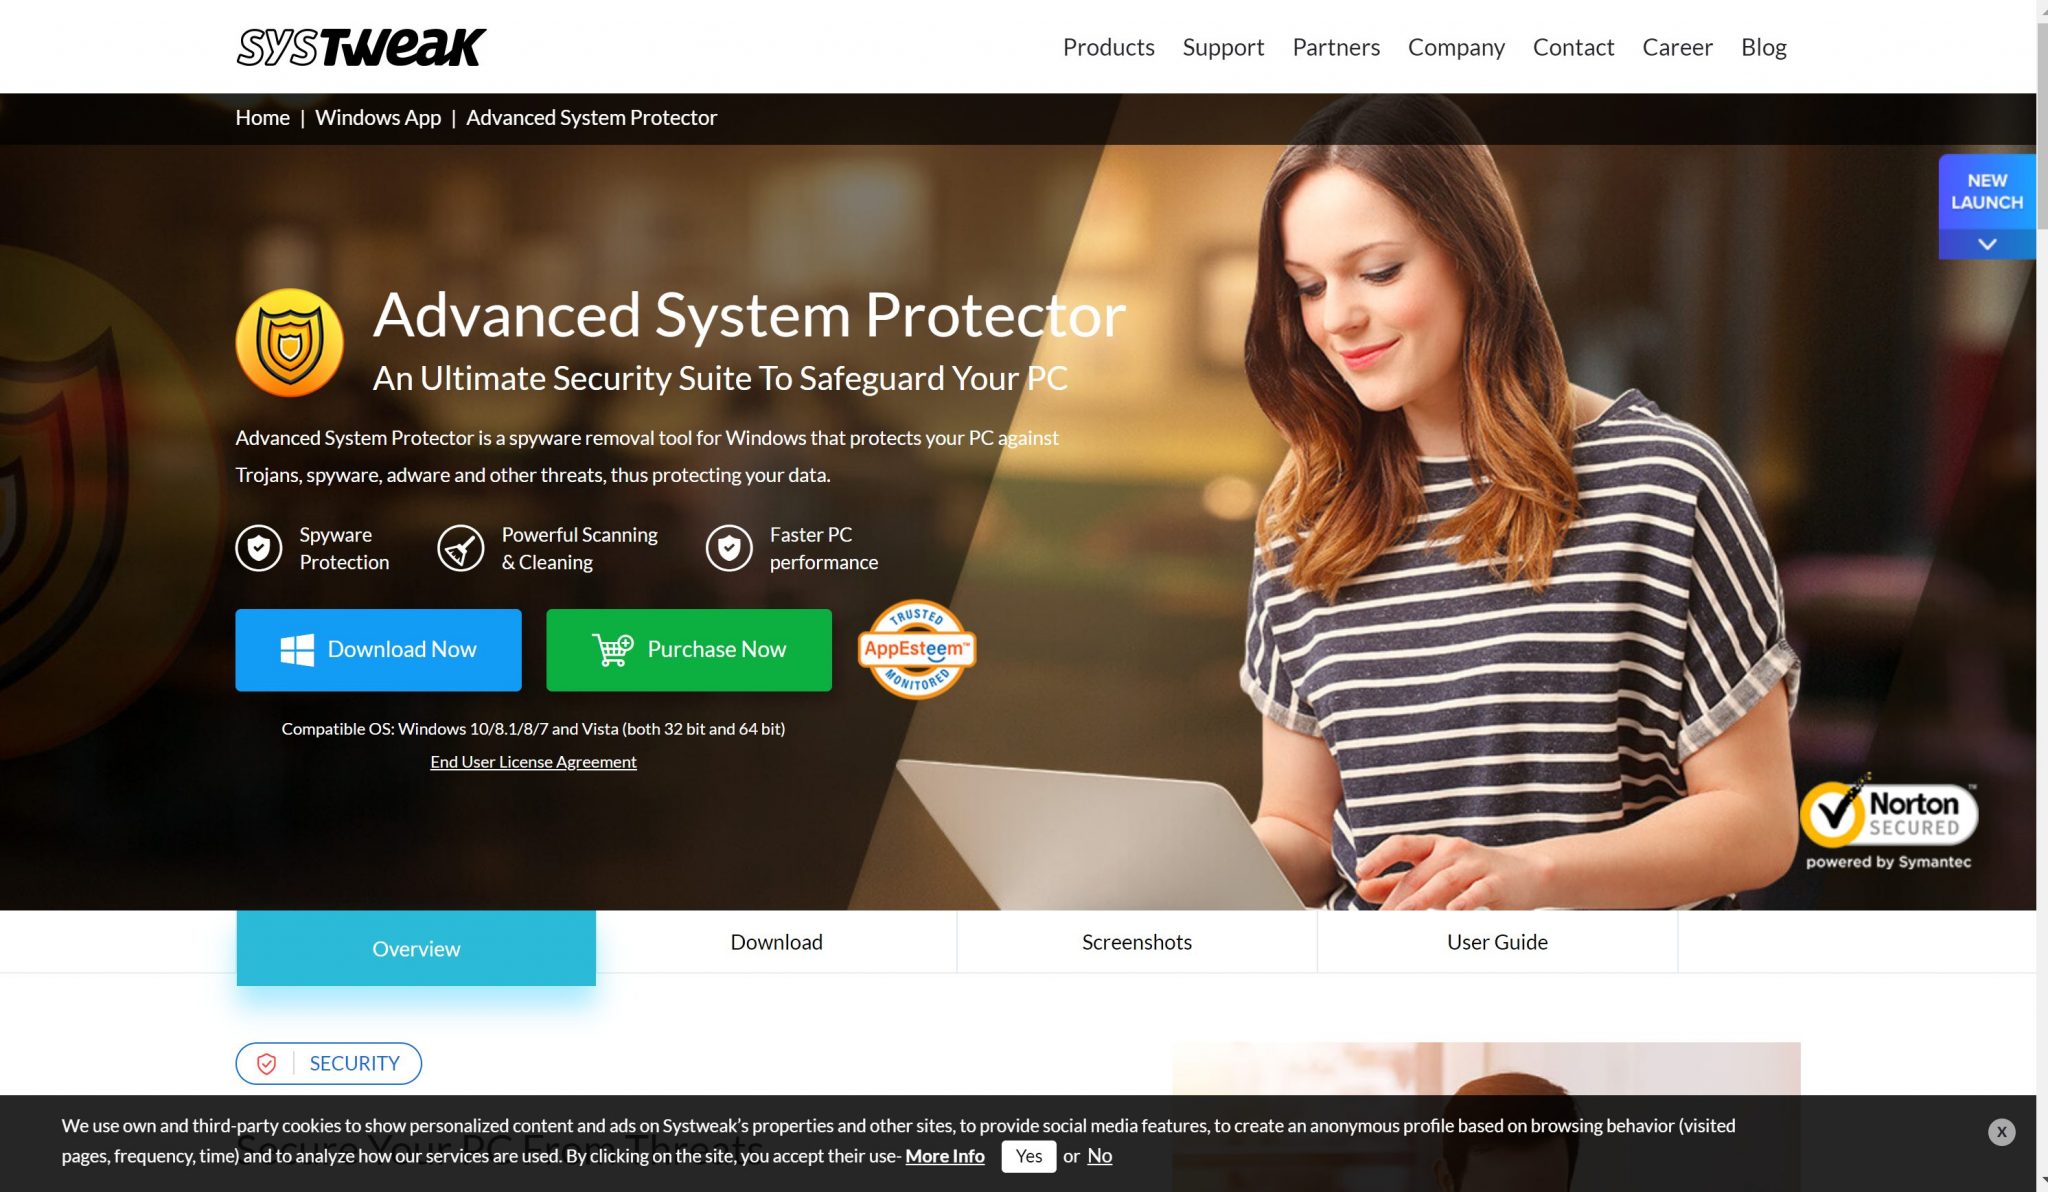The width and height of the screenshot is (2048, 1192).
Task: Select the Overview tab
Action: coord(416,948)
